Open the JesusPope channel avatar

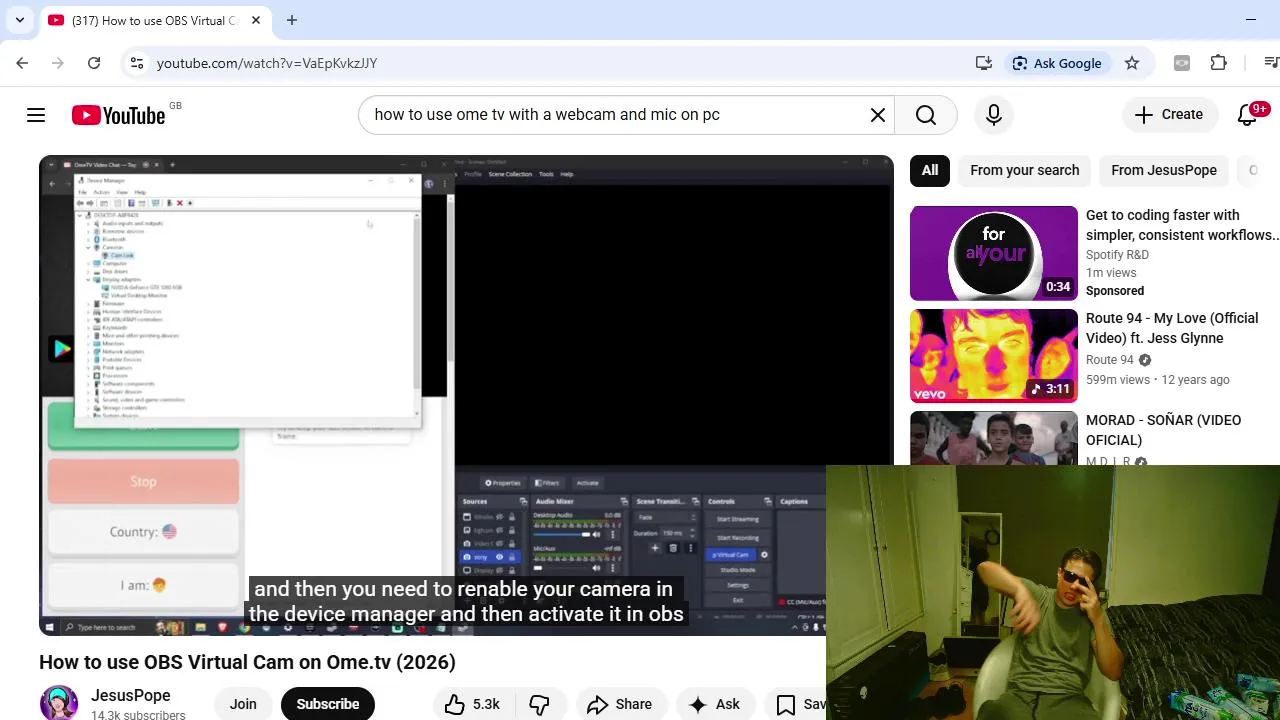pyautogui.click(x=59, y=704)
